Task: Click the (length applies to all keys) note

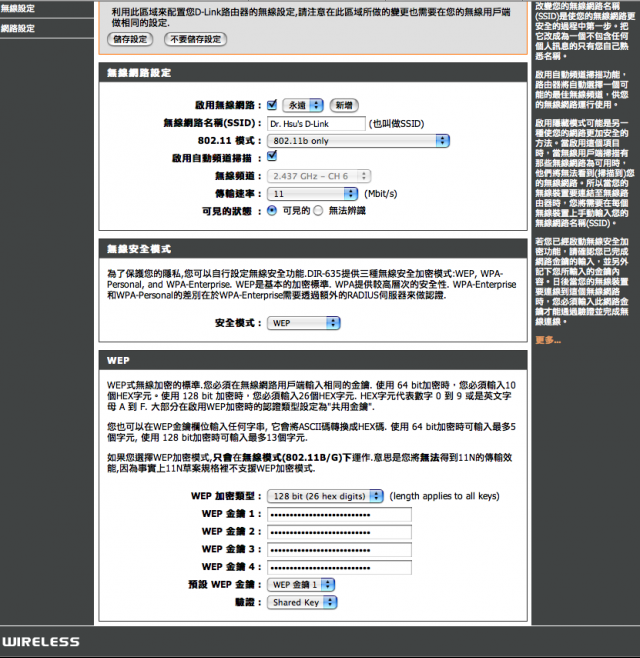Action: pos(444,496)
